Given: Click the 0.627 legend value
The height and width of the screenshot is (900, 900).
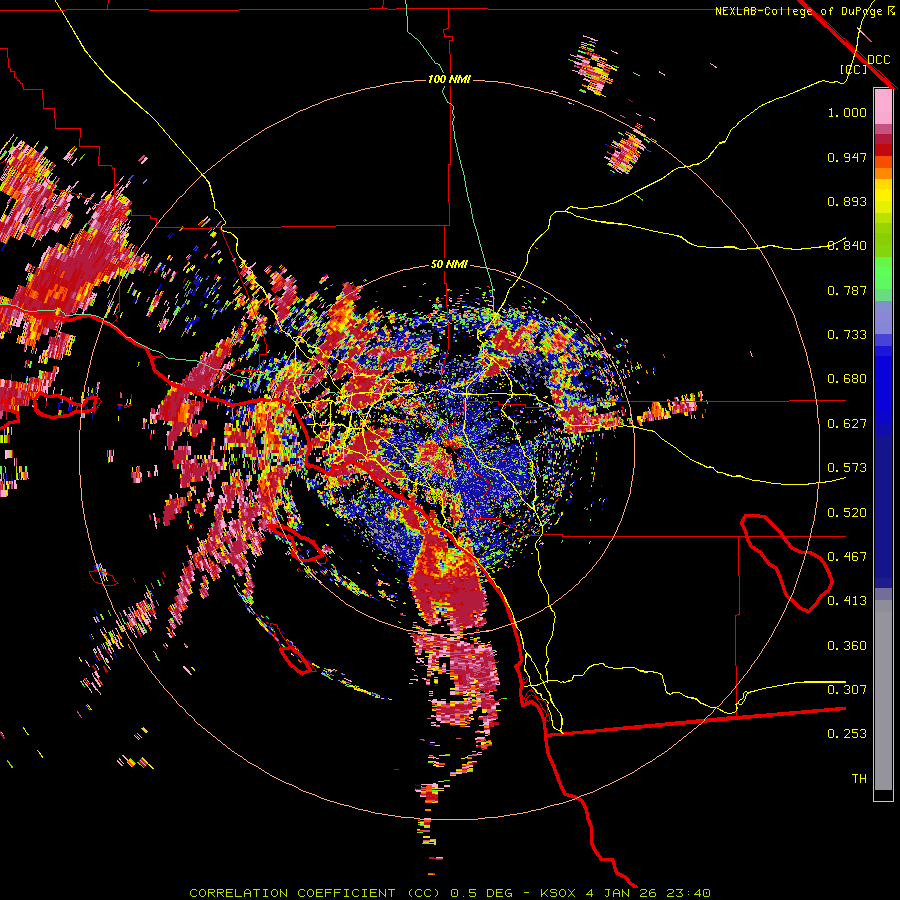Looking at the screenshot, I should [x=847, y=424].
